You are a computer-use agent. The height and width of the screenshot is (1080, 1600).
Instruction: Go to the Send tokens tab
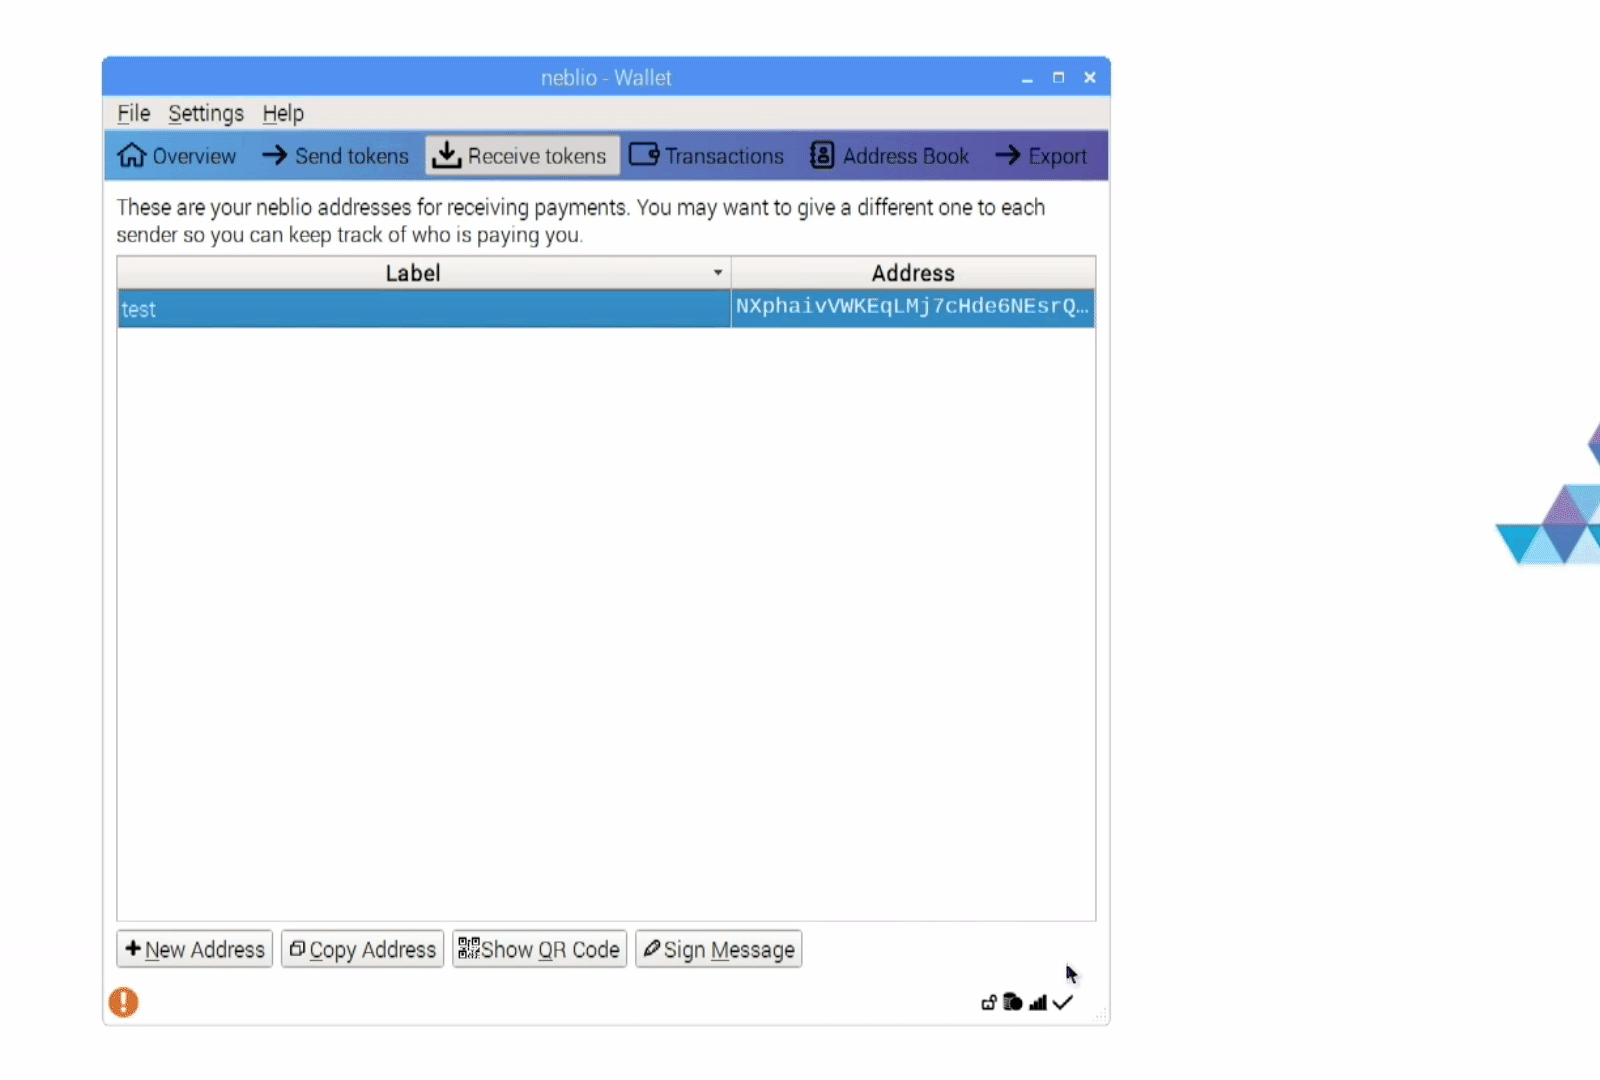click(336, 156)
